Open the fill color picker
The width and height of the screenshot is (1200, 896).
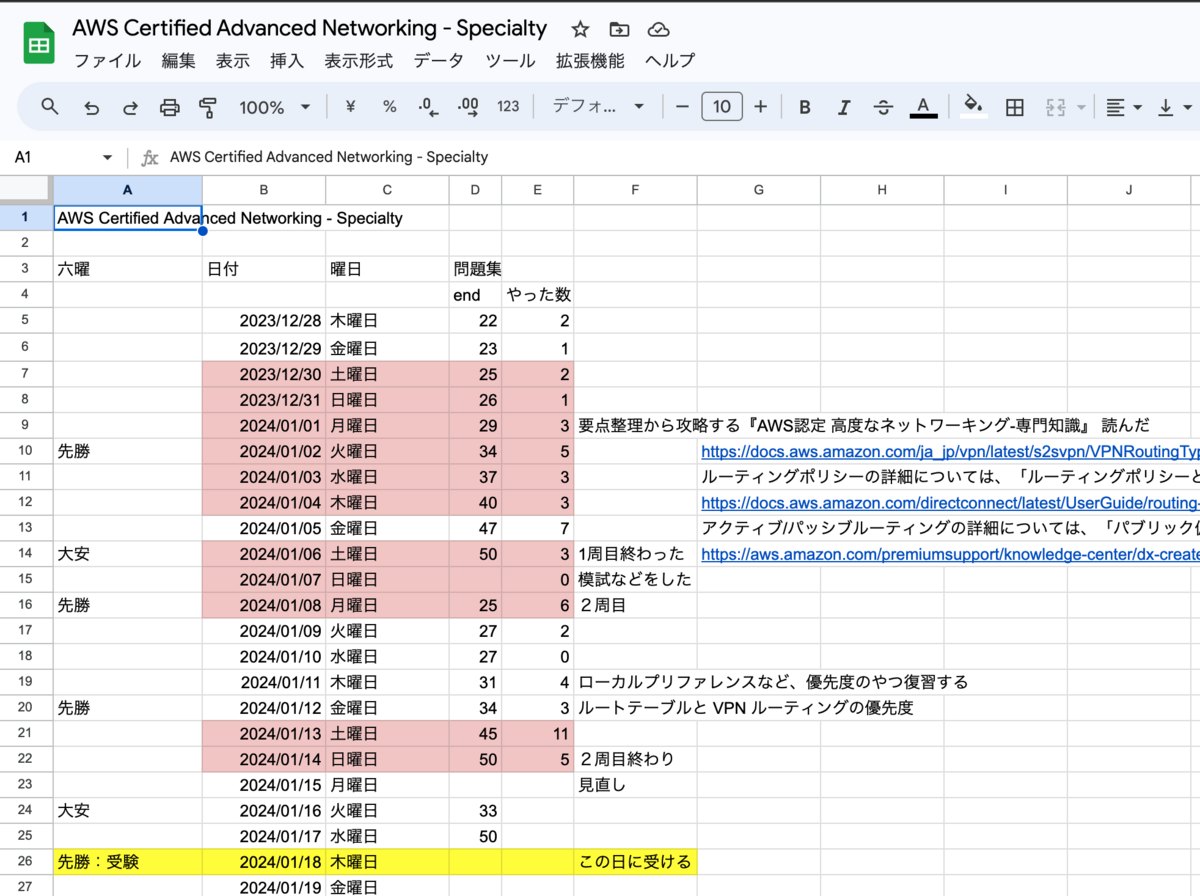pyautogui.click(x=973, y=107)
